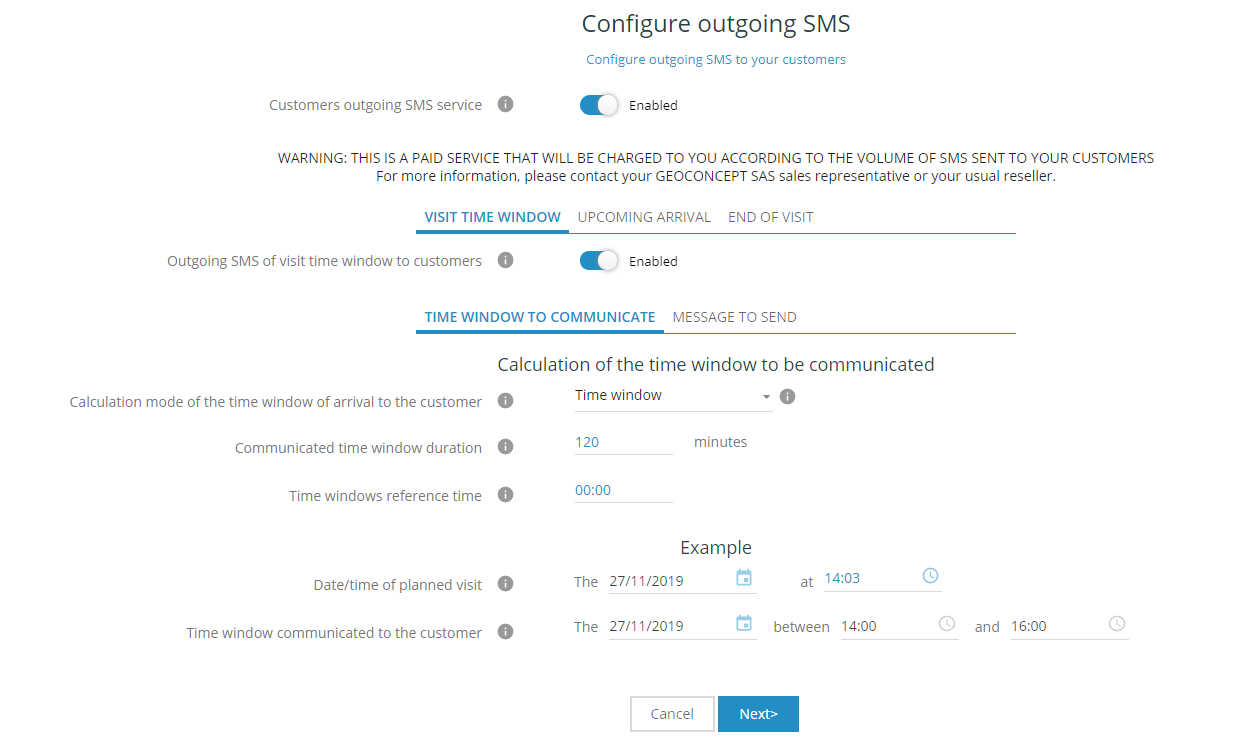This screenshot has height=753, width=1242.
Task: Select the Message to Send tab
Action: [734, 317]
